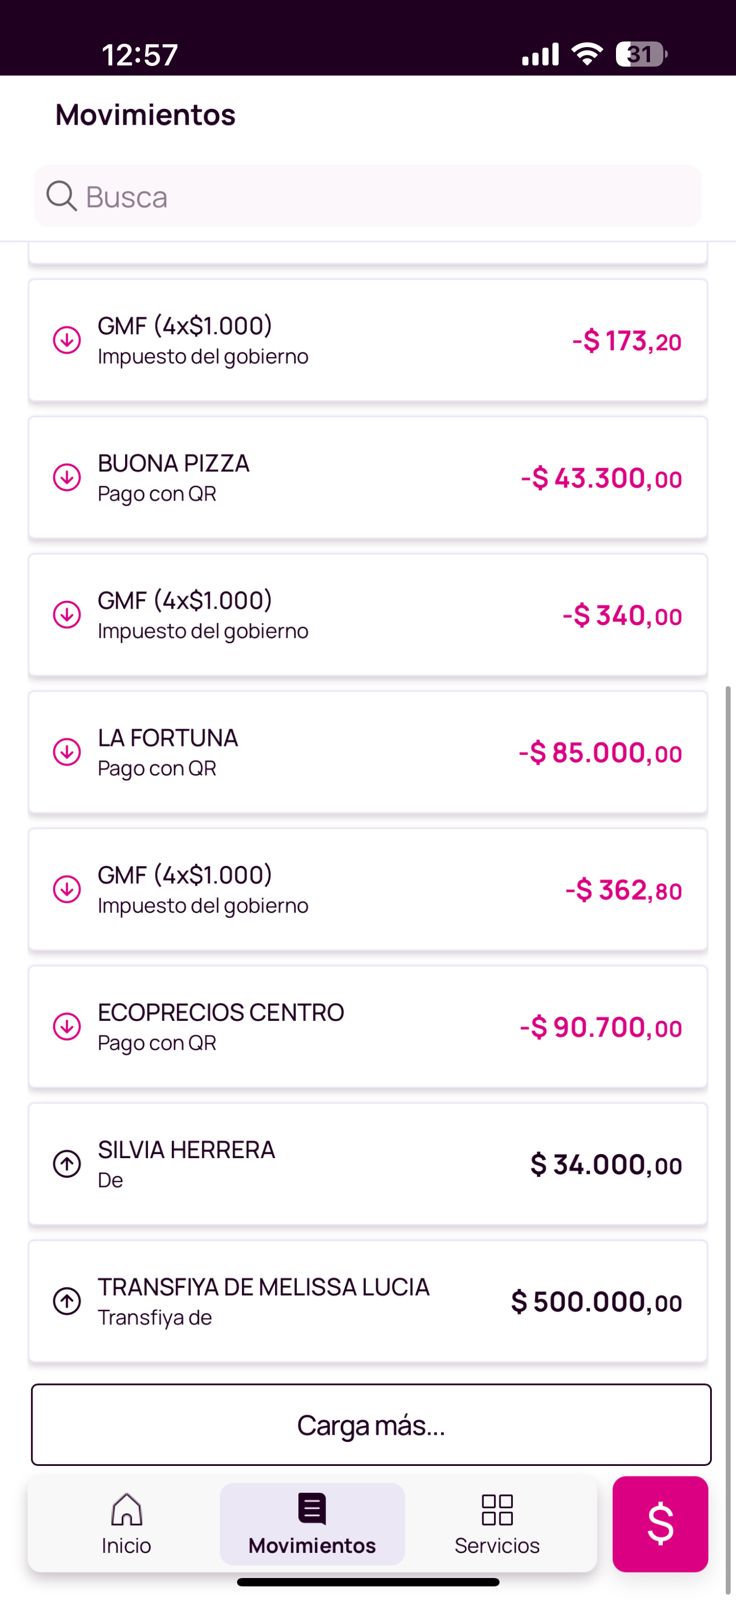Switch to the Servicios tab label
The height and width of the screenshot is (1600, 736).
coord(497,1546)
